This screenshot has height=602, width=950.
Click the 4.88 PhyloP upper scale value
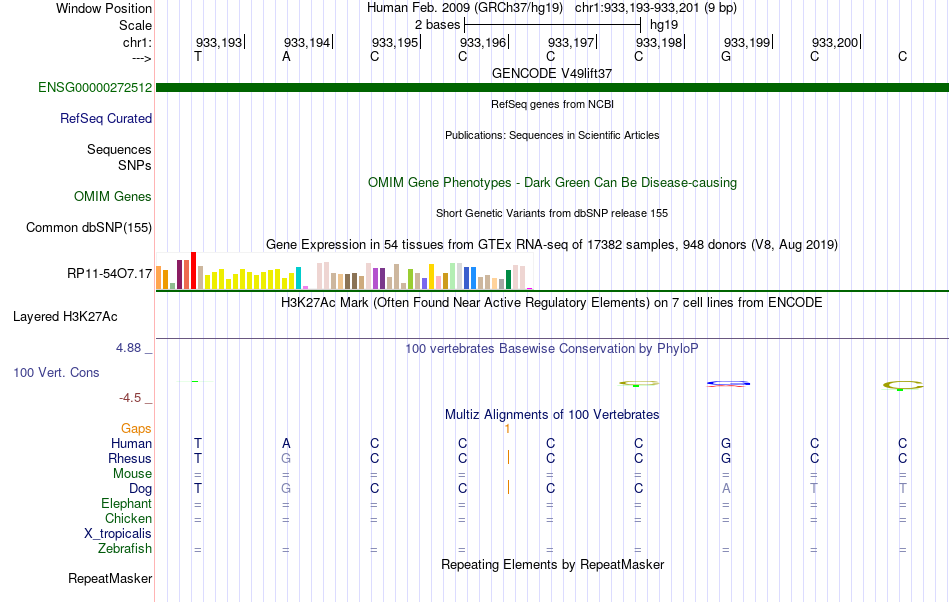[128, 348]
